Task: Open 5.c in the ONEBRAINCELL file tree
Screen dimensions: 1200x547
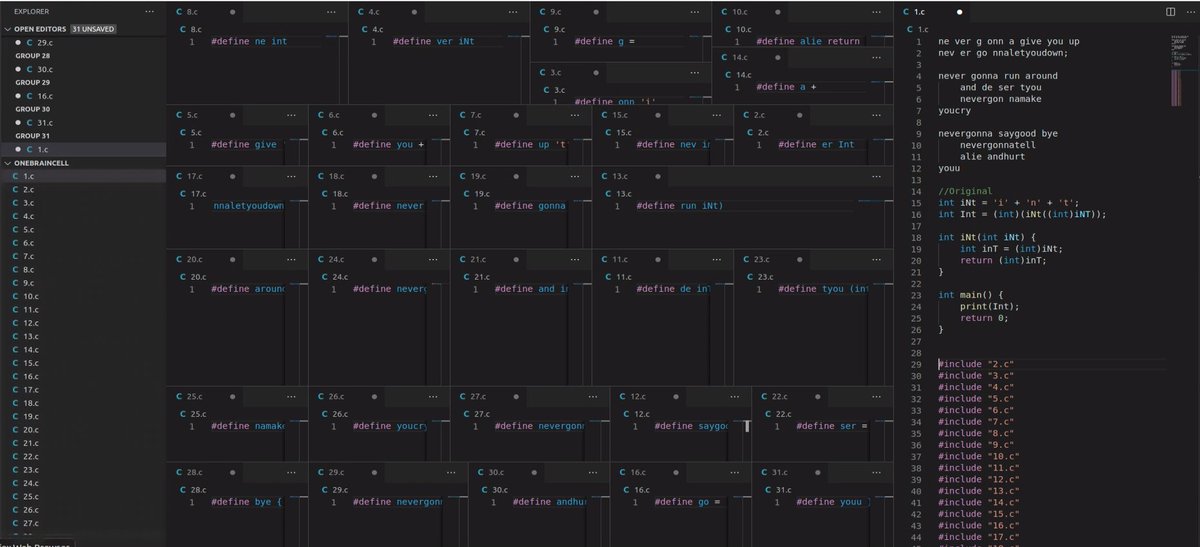Action: (82, 229)
